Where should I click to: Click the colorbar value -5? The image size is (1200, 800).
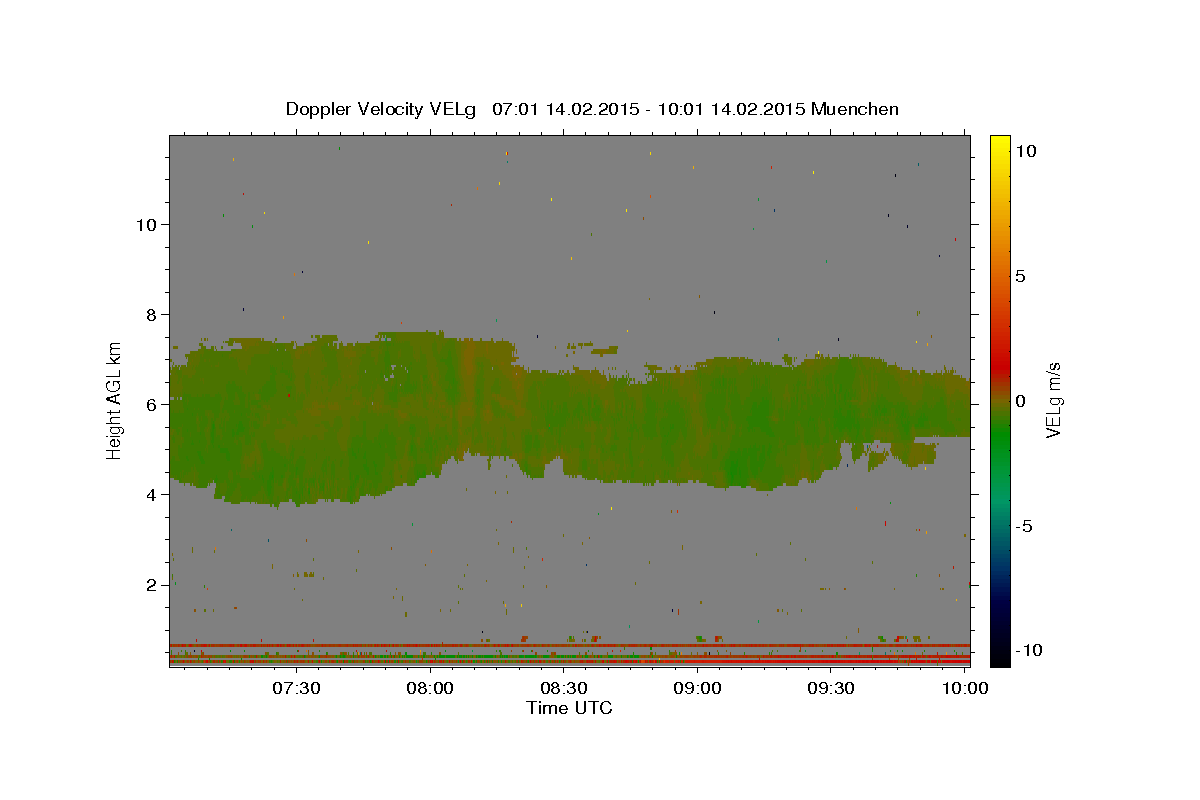pos(1023,526)
